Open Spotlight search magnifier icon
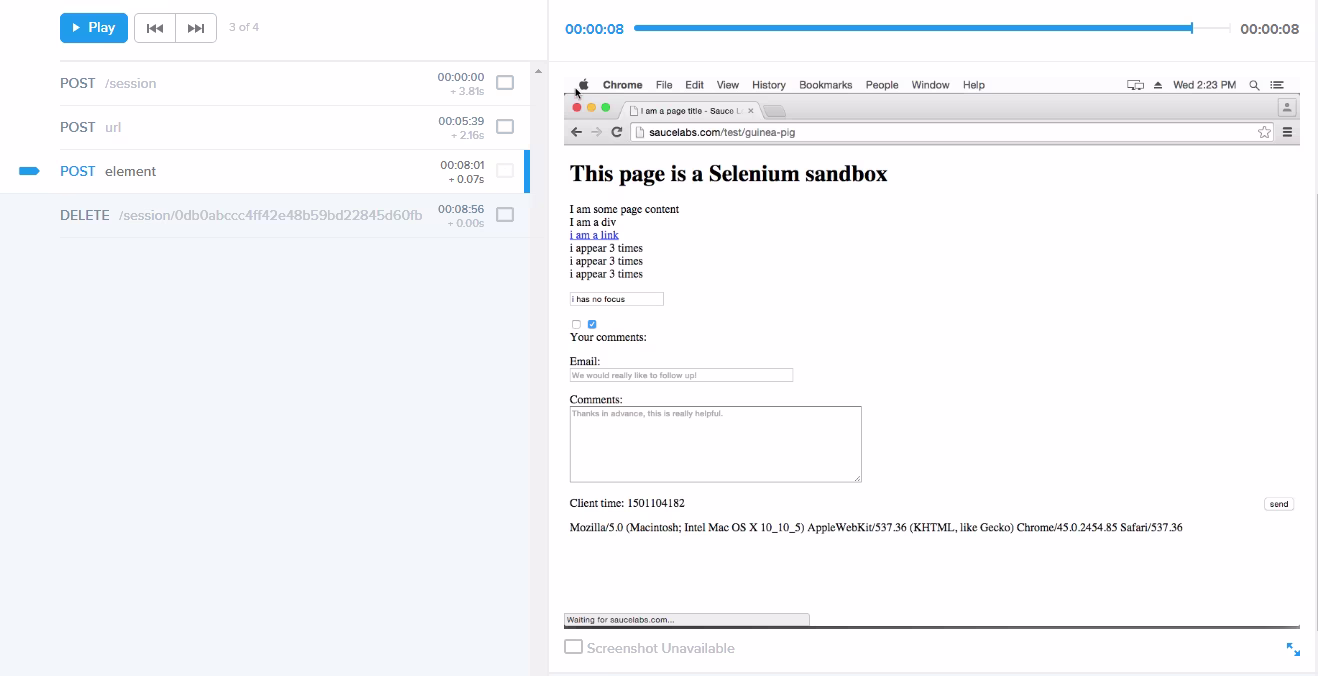1318x676 pixels. click(1254, 85)
